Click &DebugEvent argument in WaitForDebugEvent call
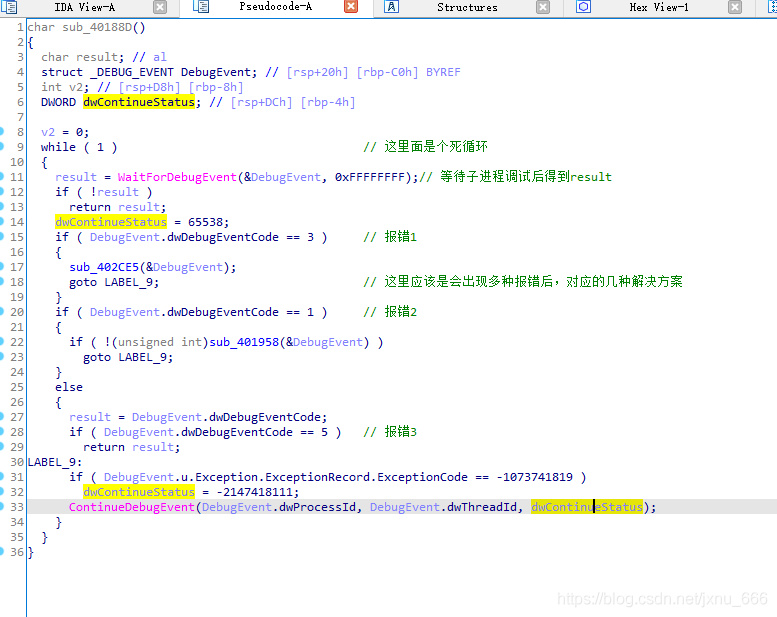Viewport: 777px width, 617px height. 282,177
